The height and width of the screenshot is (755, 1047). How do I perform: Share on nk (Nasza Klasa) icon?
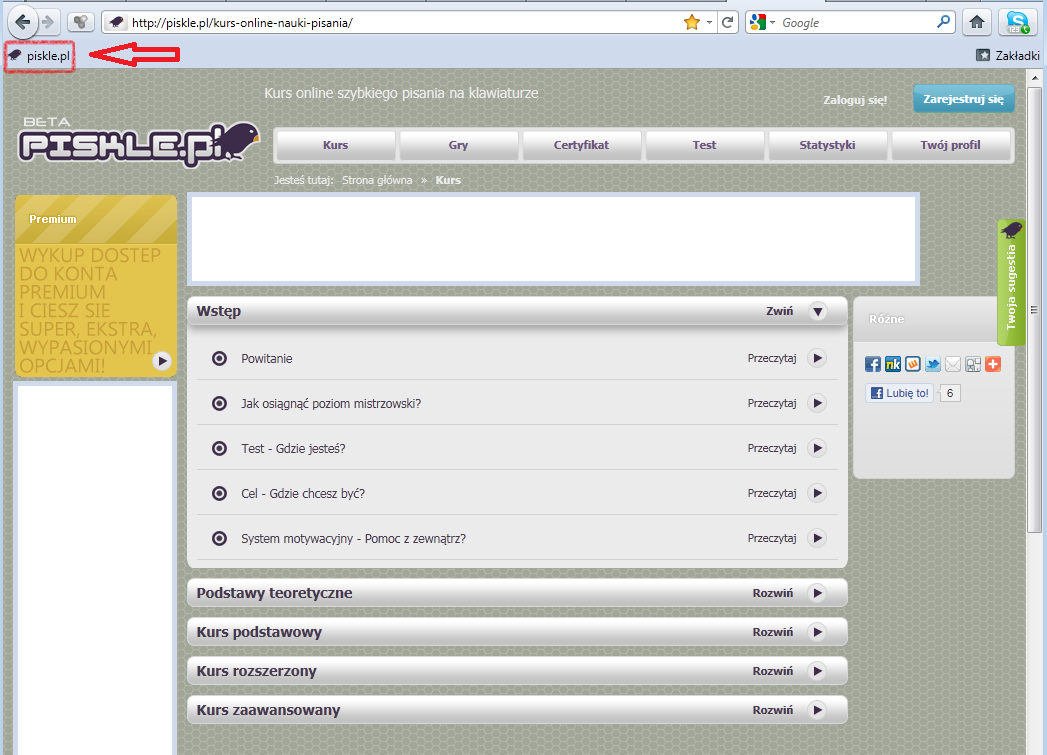click(893, 364)
